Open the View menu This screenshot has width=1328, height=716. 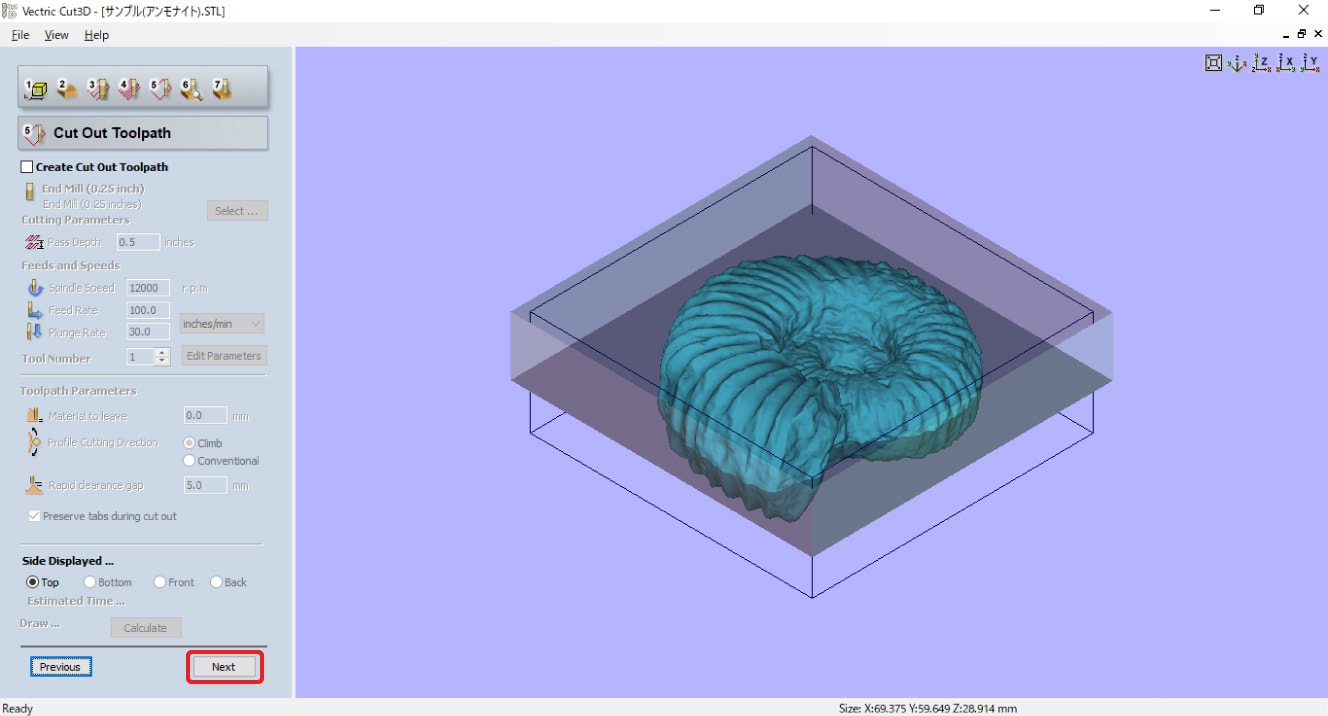point(56,35)
